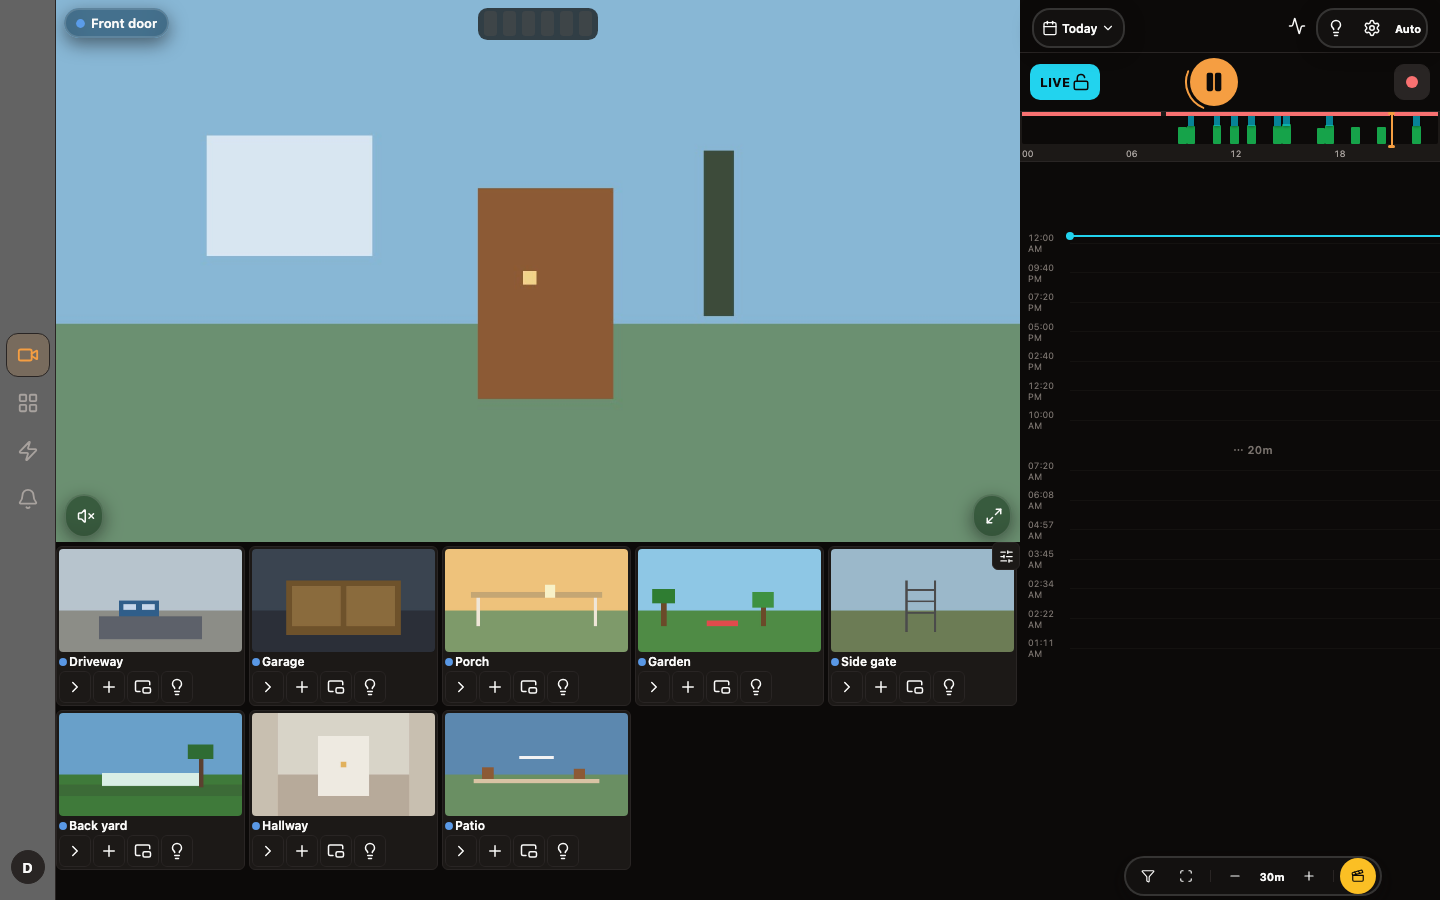
Task: Expand the Garage camera chevron
Action: pos(268,687)
